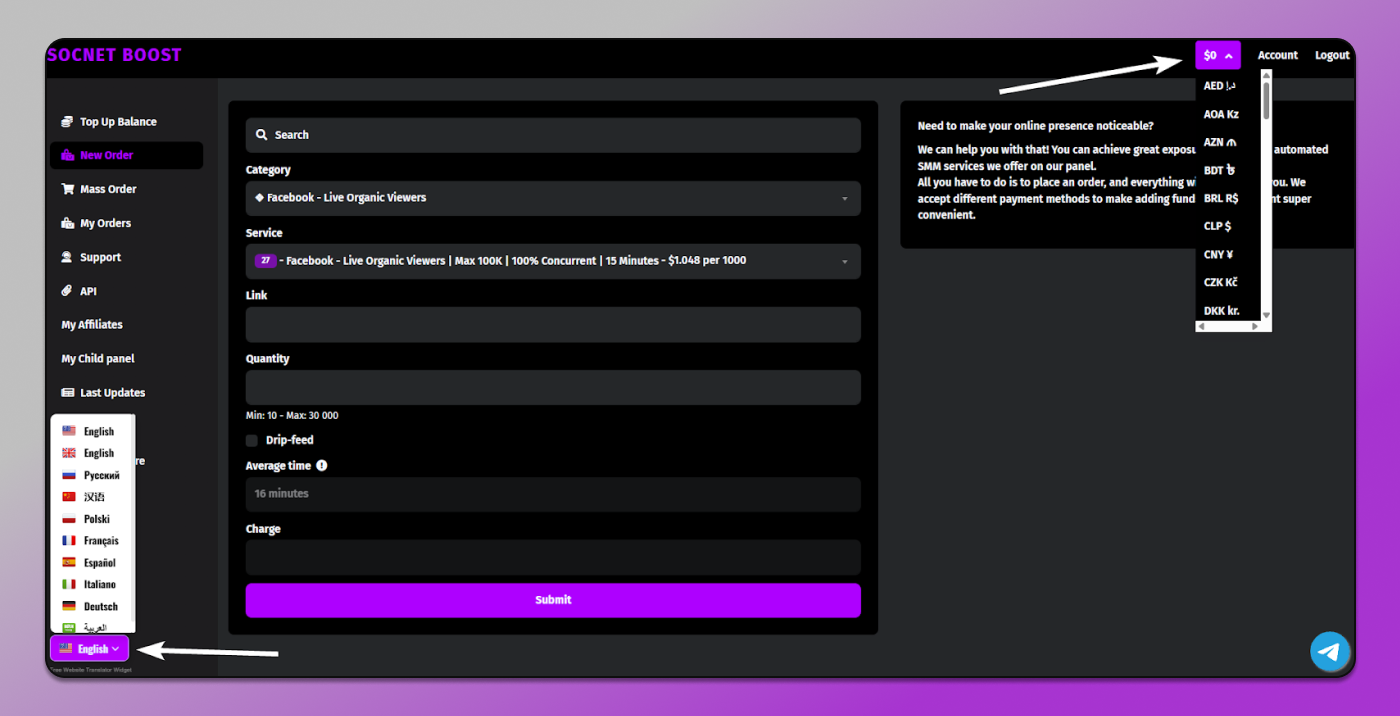
Task: Click into the Quantity field
Action: (553, 388)
